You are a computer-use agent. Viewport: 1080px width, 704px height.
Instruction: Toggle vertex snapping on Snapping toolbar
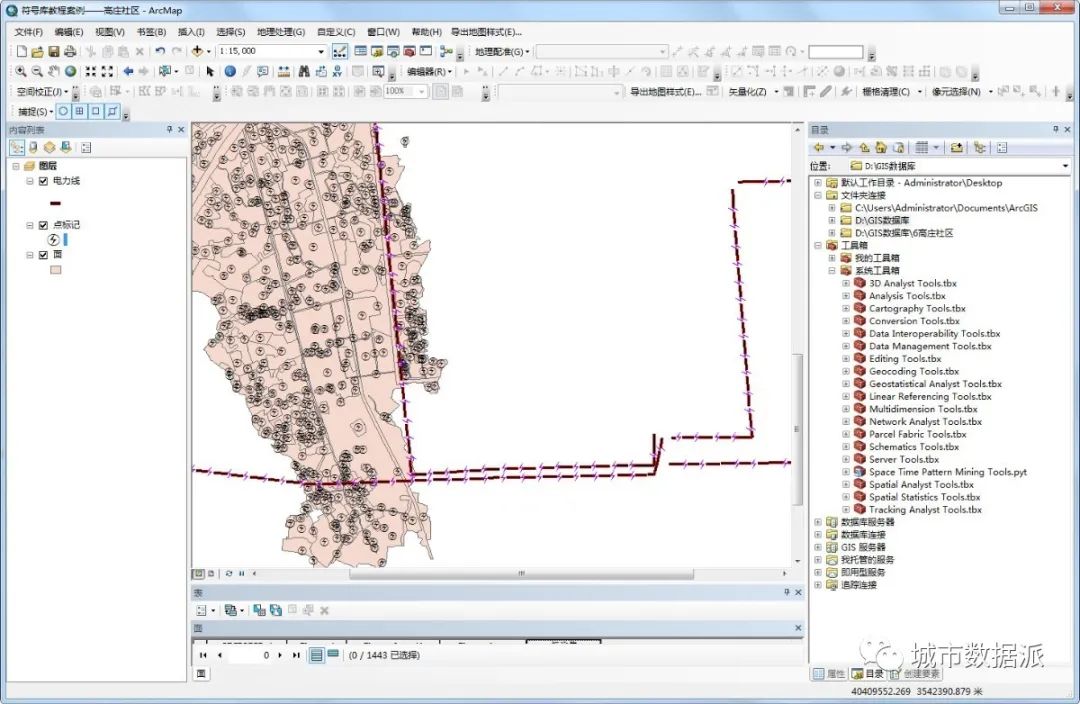pyautogui.click(x=96, y=111)
